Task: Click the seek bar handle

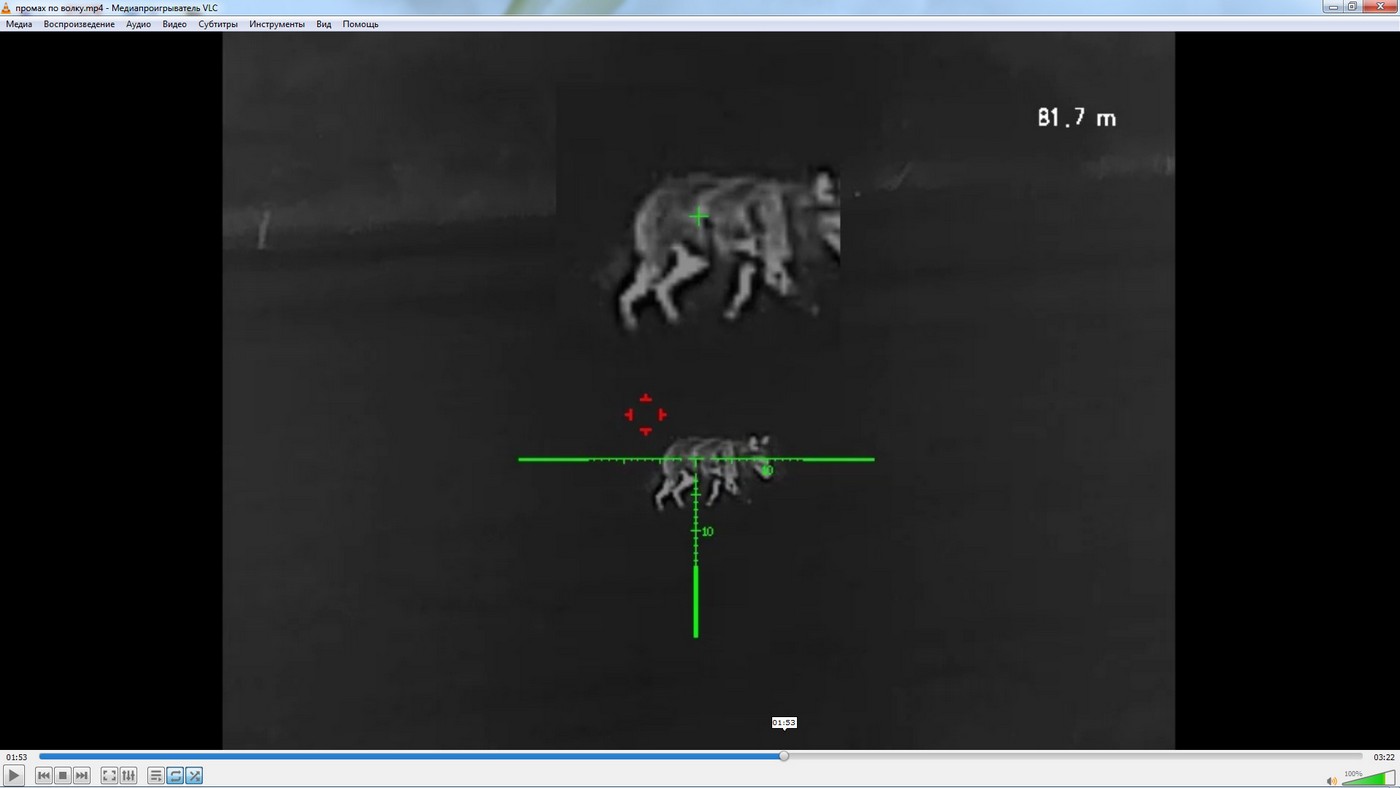Action: point(784,756)
